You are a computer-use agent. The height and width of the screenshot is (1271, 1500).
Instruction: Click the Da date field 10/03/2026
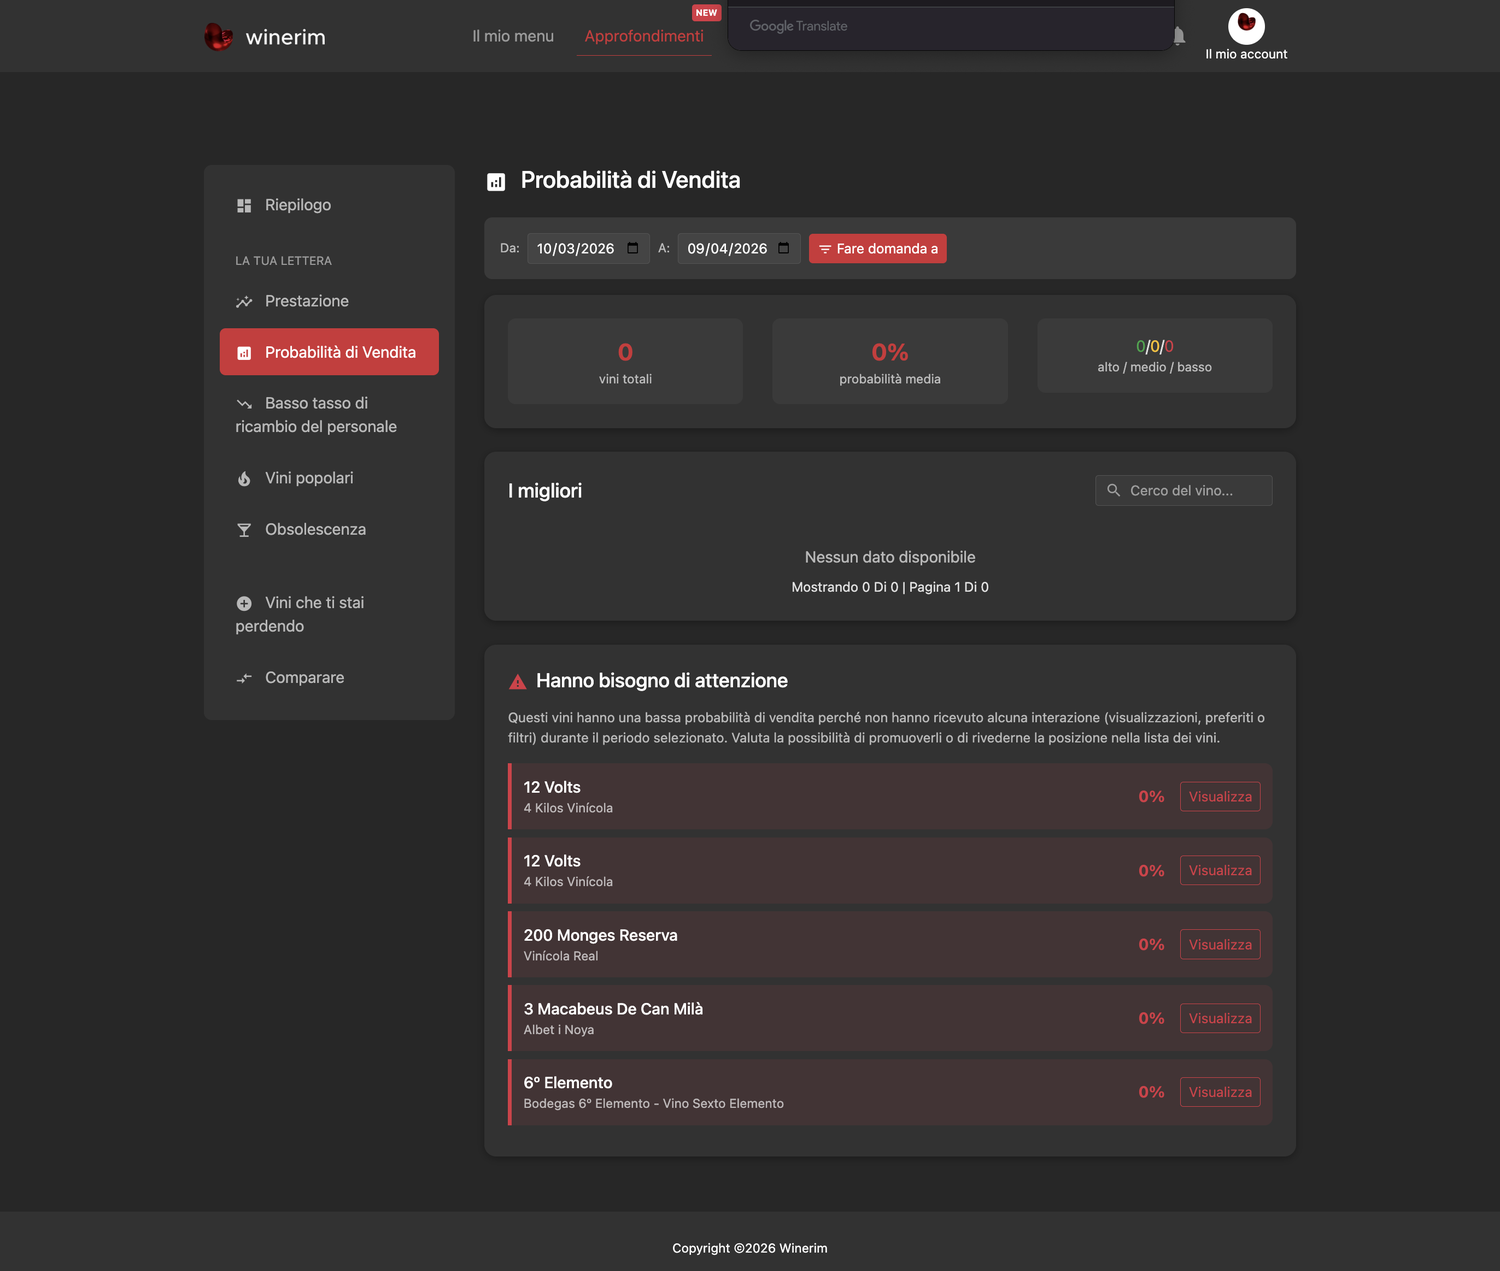[x=588, y=249]
